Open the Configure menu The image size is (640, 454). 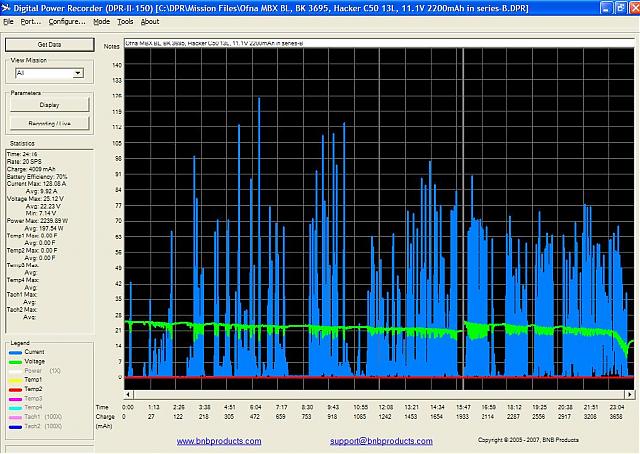pyautogui.click(x=67, y=21)
